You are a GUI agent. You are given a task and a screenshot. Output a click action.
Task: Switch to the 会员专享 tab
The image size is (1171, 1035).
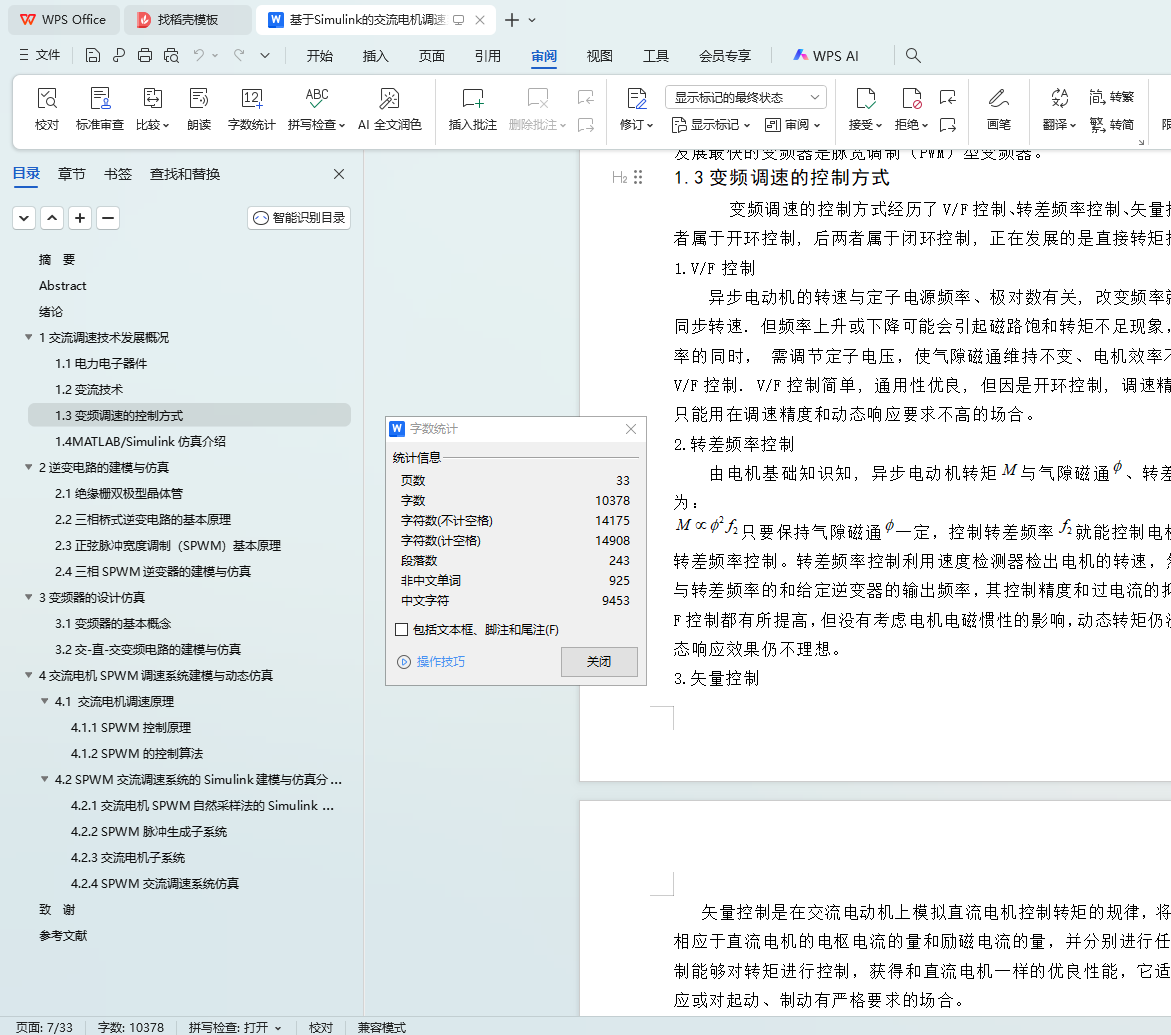pyautogui.click(x=724, y=56)
